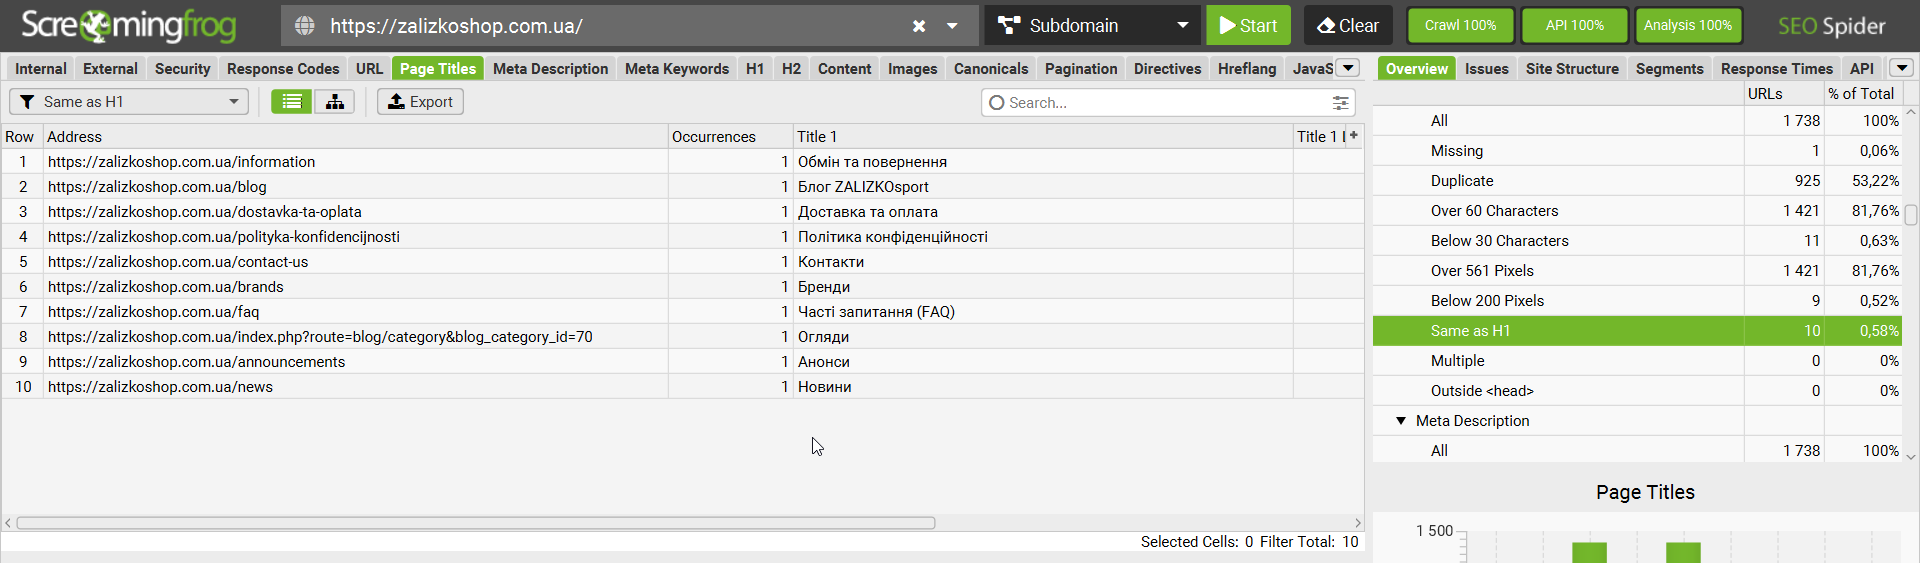
Task: Switch to list view icon
Action: pyautogui.click(x=291, y=101)
